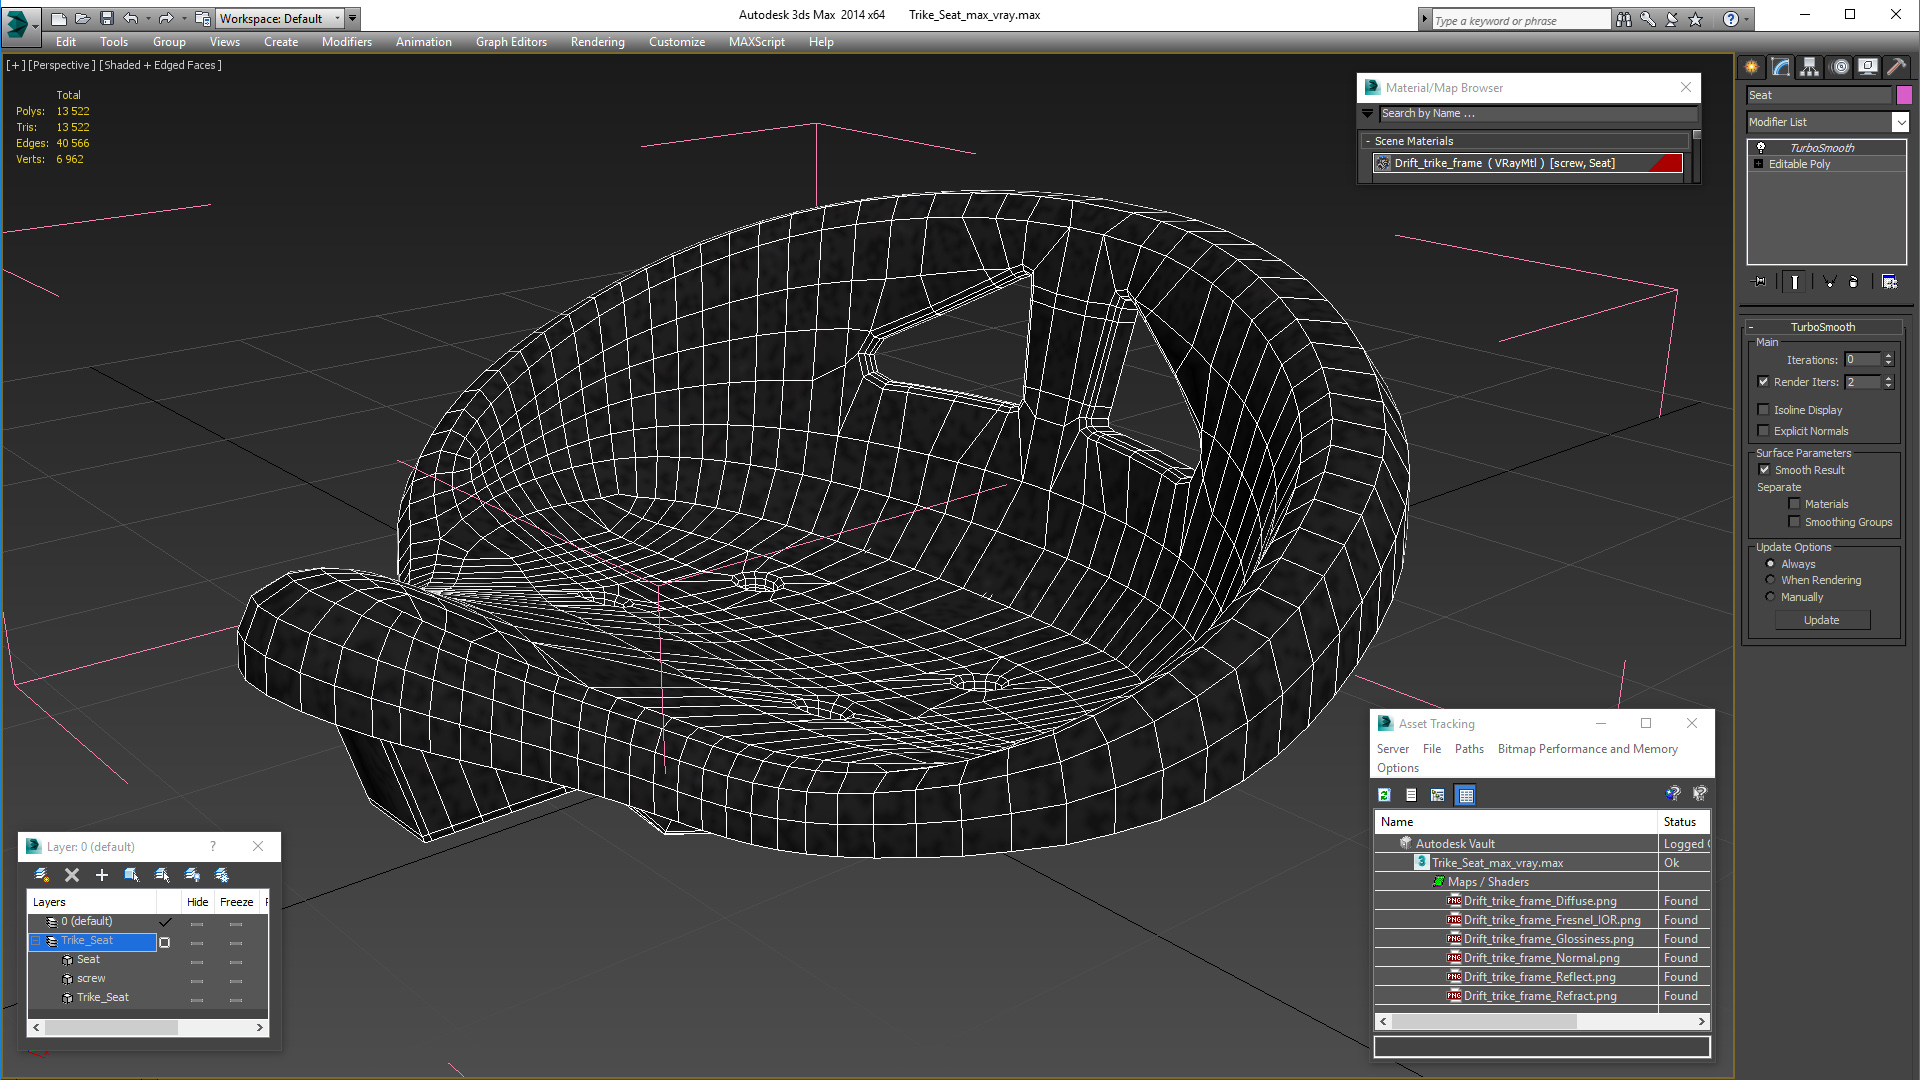Open the MAXScript menu
The image size is (1920, 1080).
tap(756, 42)
